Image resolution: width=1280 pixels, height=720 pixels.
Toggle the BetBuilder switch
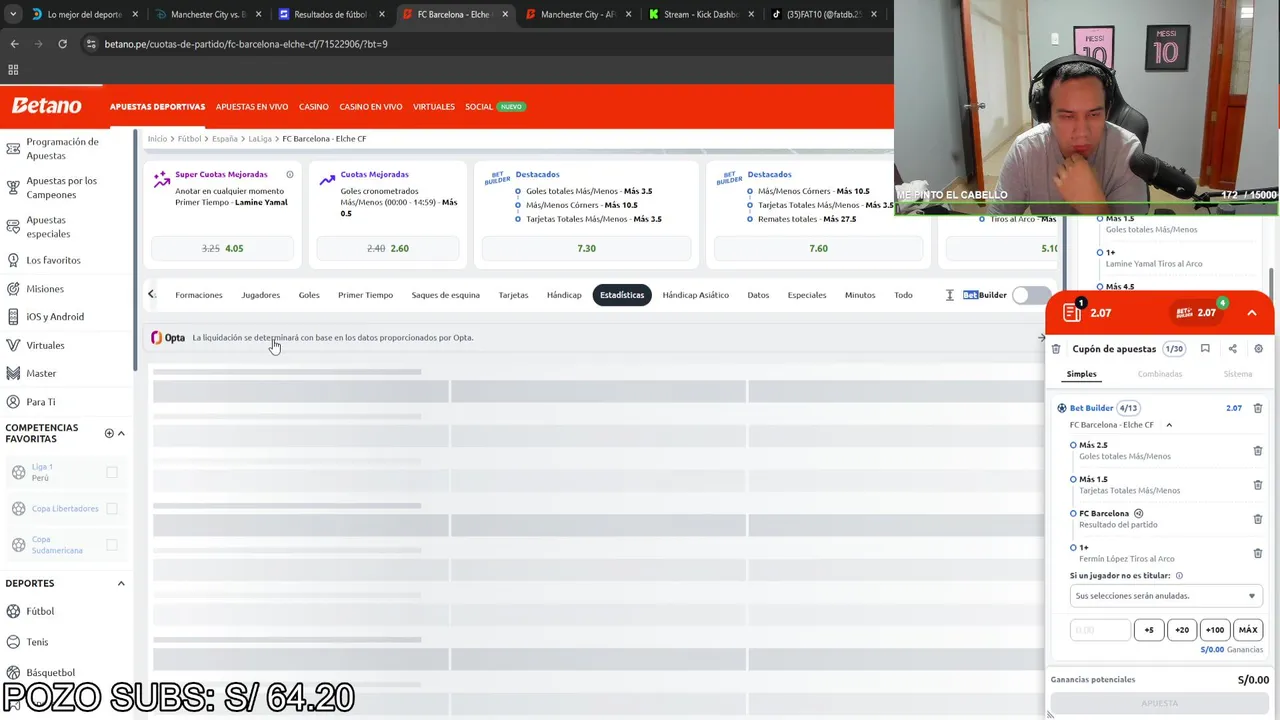coord(1030,295)
